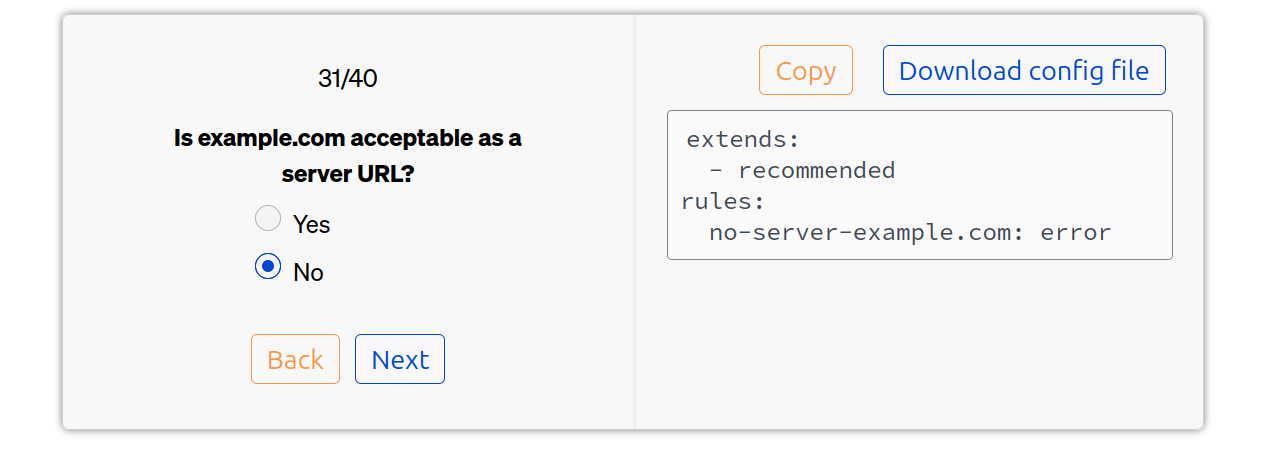Advance with the Next button
1274x465 pixels.
tap(400, 359)
